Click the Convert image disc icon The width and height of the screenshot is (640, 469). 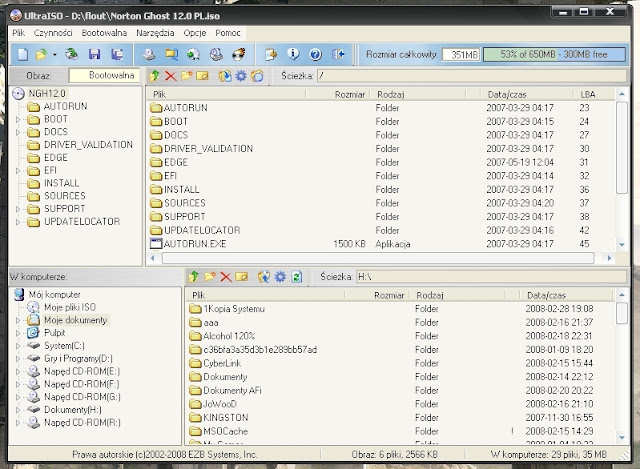point(193,54)
